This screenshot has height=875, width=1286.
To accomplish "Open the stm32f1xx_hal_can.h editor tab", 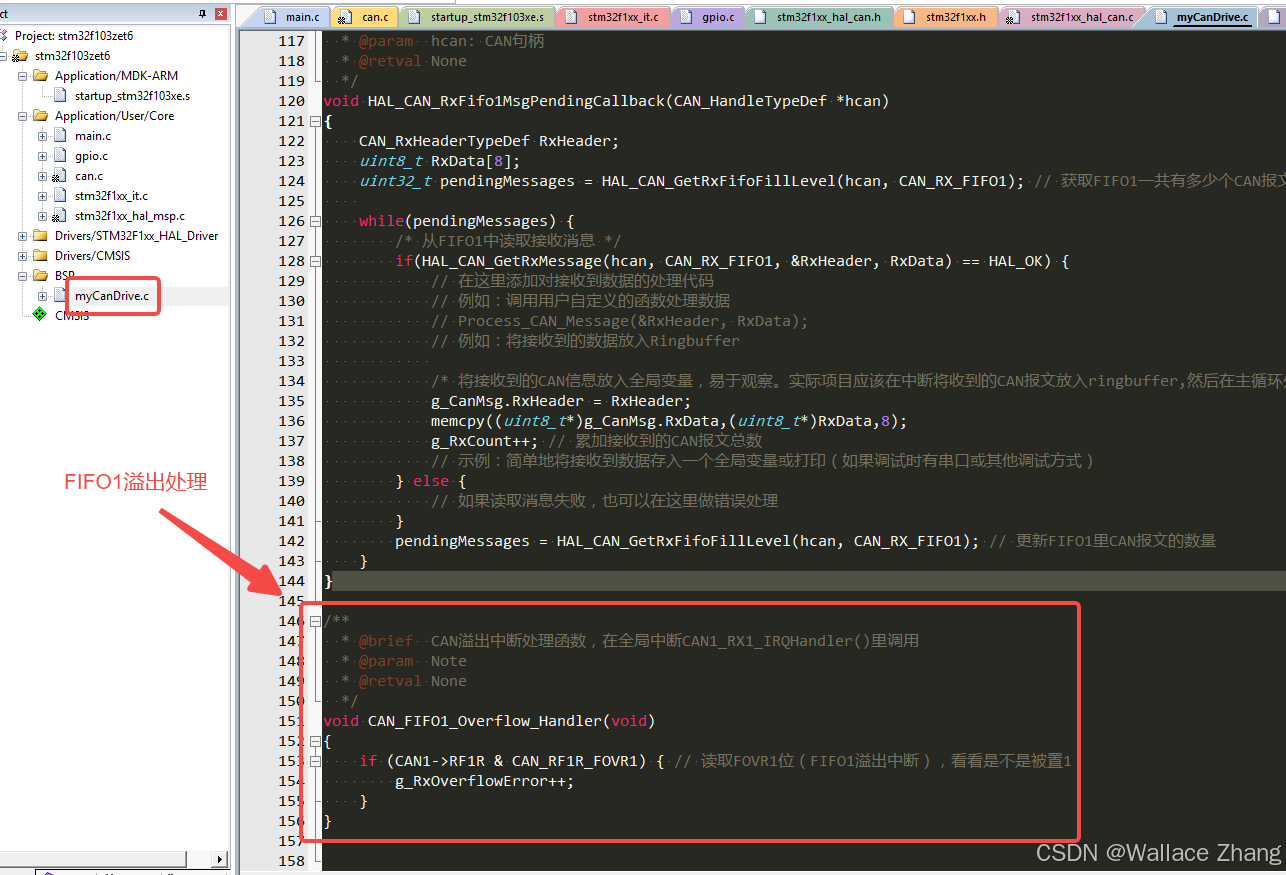I will 819,17.
